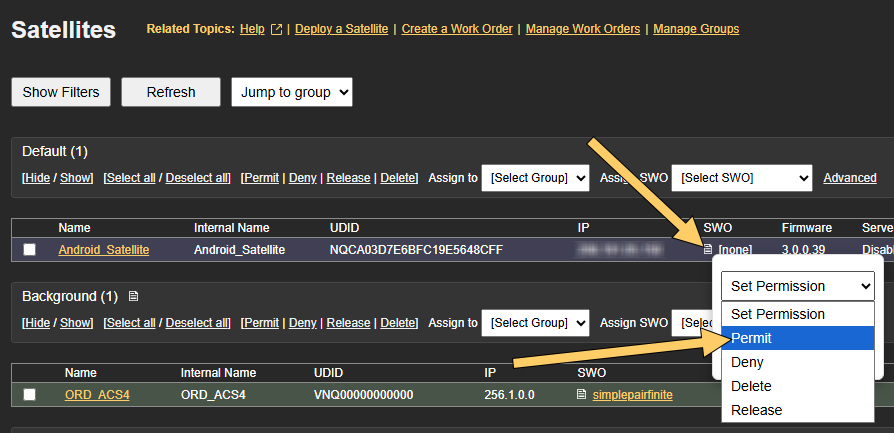Tick the Android_Satellite row checkbox

click(x=30, y=250)
